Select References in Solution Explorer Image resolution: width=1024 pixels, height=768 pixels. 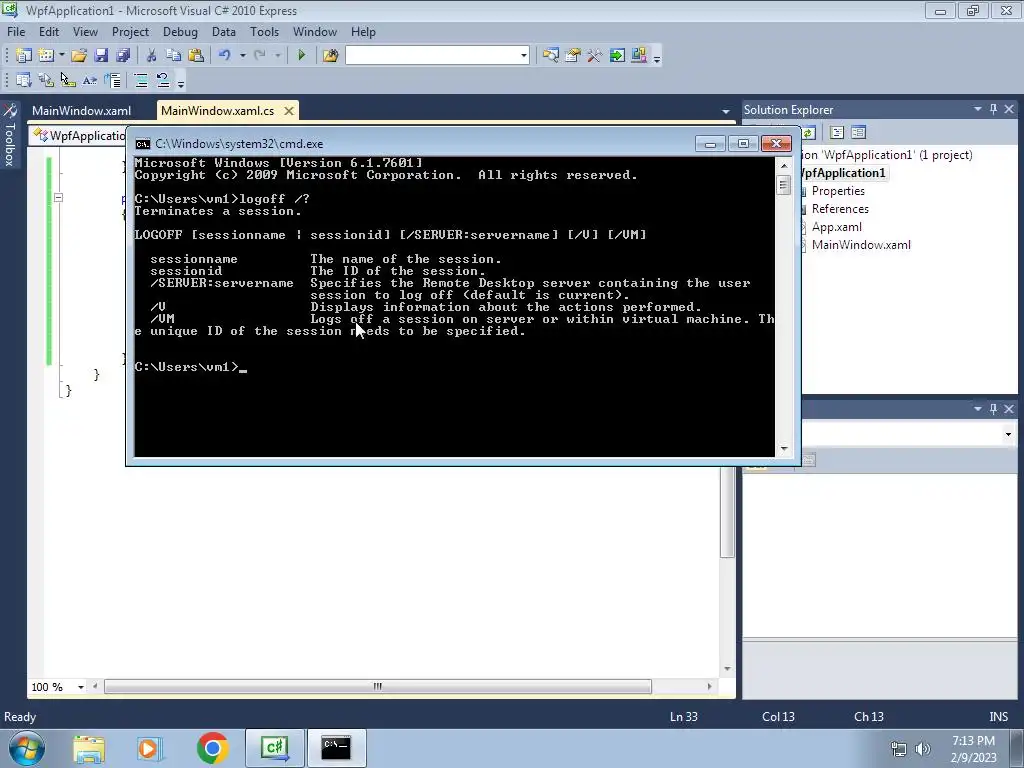coord(840,209)
